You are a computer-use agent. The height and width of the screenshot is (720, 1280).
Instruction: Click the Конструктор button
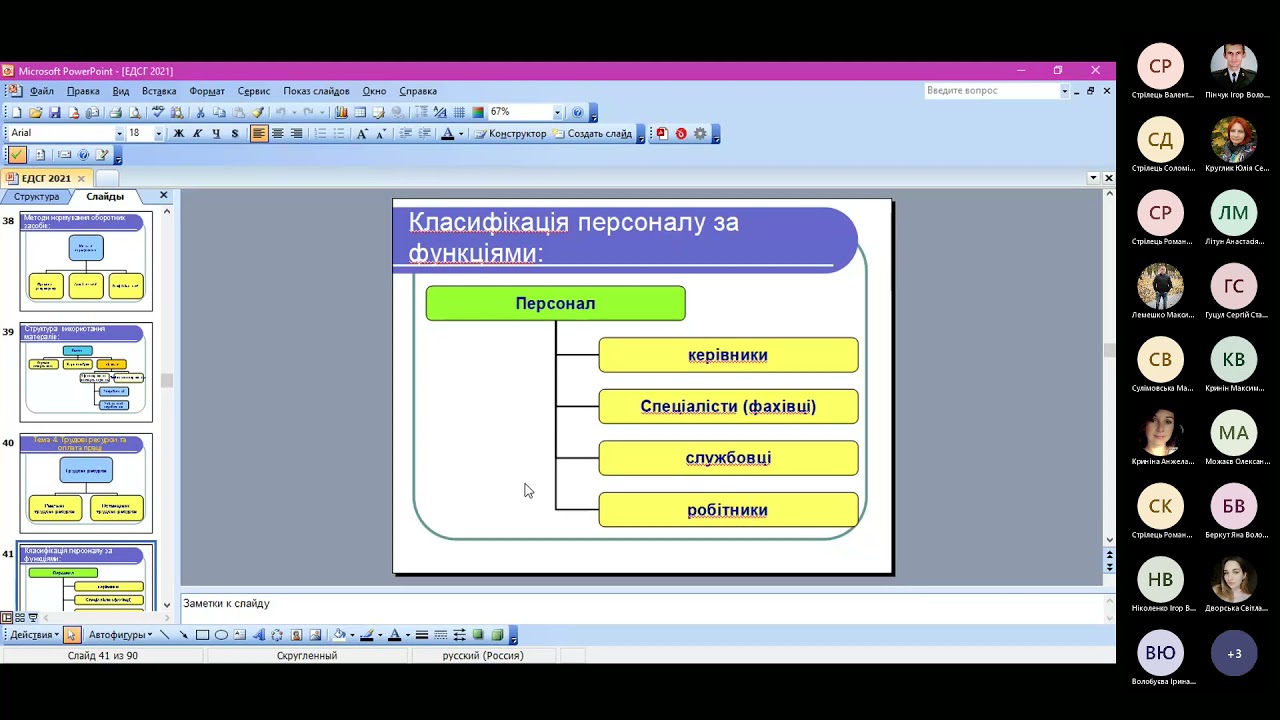(x=510, y=133)
